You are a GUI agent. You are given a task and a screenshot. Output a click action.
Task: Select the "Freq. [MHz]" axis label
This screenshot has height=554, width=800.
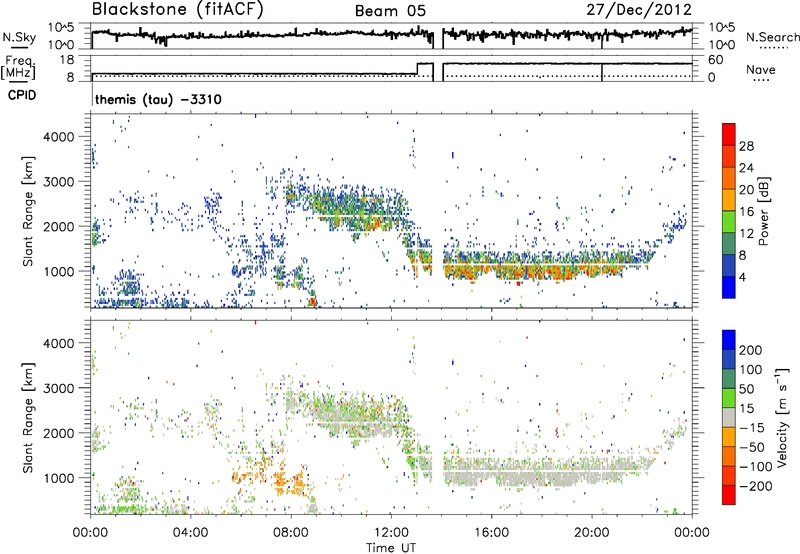[18, 67]
